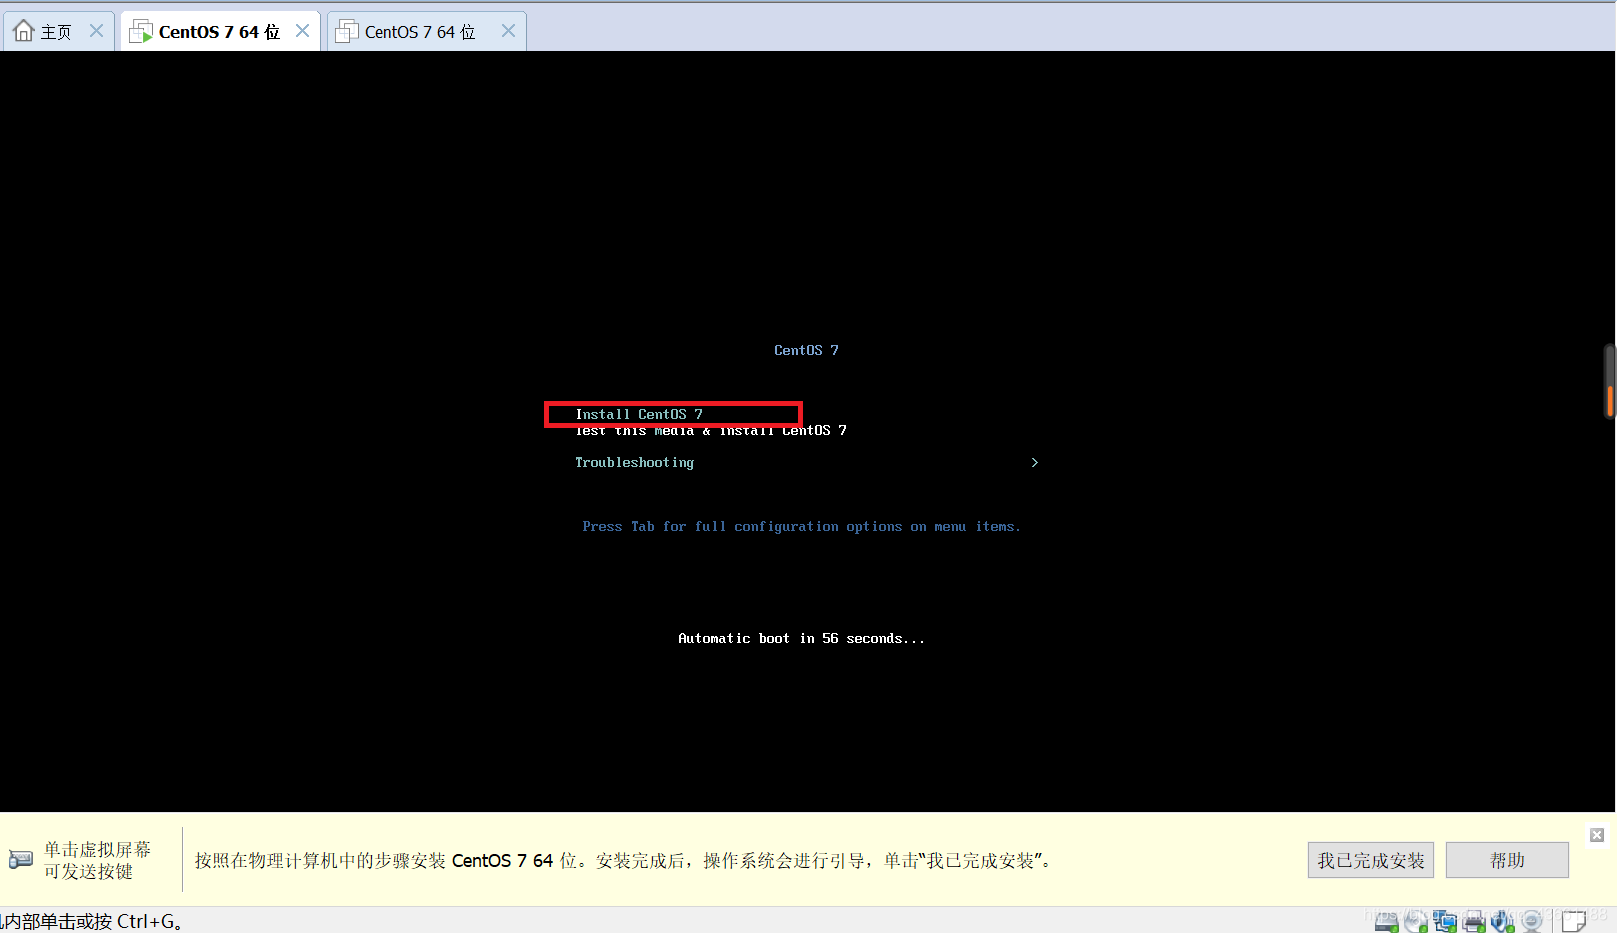The image size is (1617, 933).
Task: Click the CentOS 7 boot menu title
Action: tap(806, 350)
